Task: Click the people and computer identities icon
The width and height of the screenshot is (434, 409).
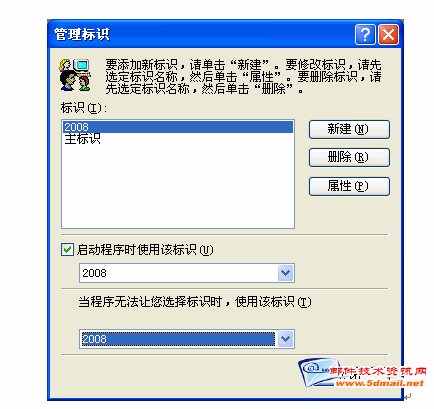Action: point(75,75)
